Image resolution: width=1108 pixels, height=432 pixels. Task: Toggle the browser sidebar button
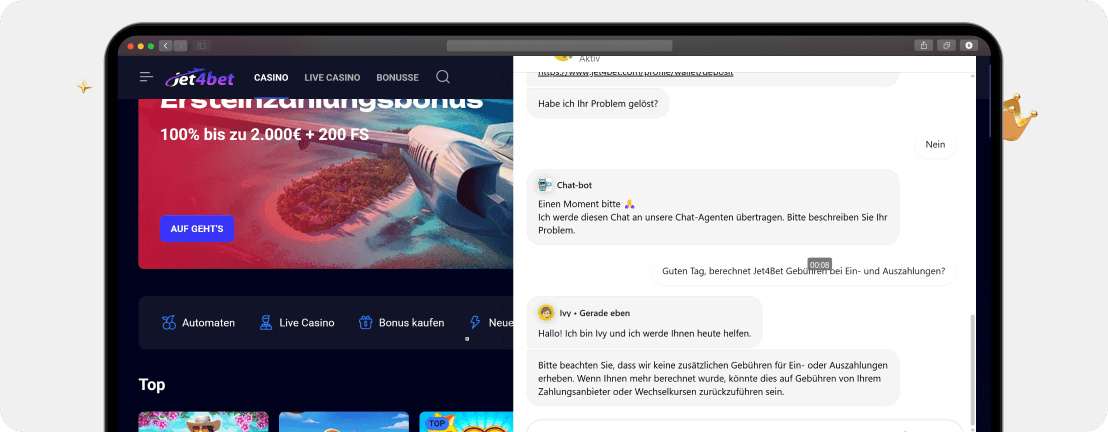click(202, 45)
